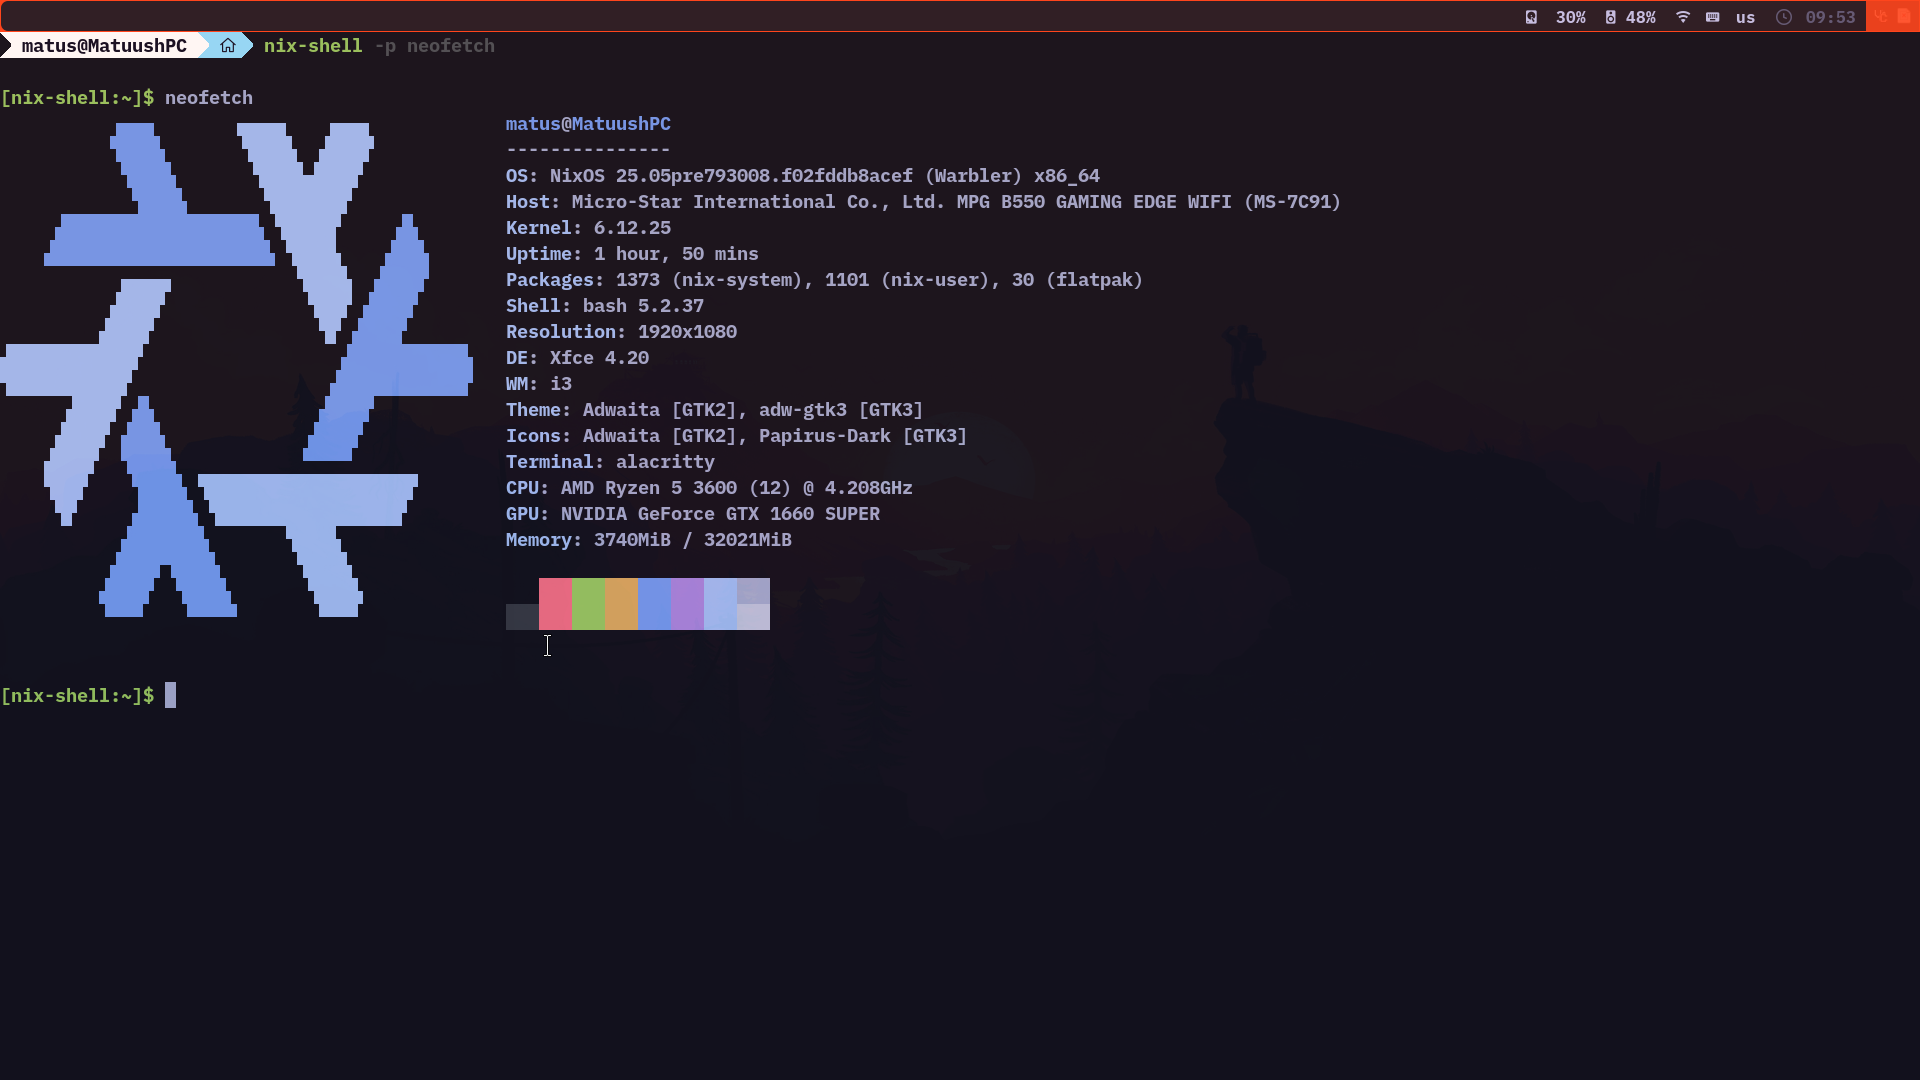
Task: Click the home folder icon in prompt
Action: point(228,46)
